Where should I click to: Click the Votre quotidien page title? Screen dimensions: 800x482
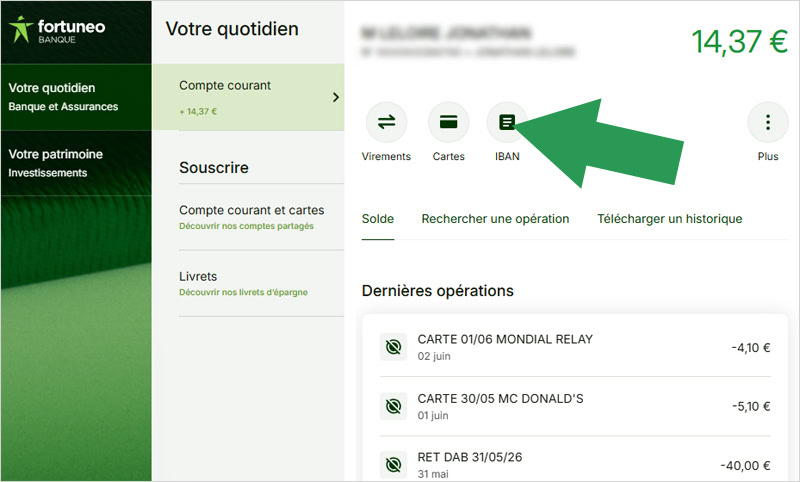[x=232, y=29]
